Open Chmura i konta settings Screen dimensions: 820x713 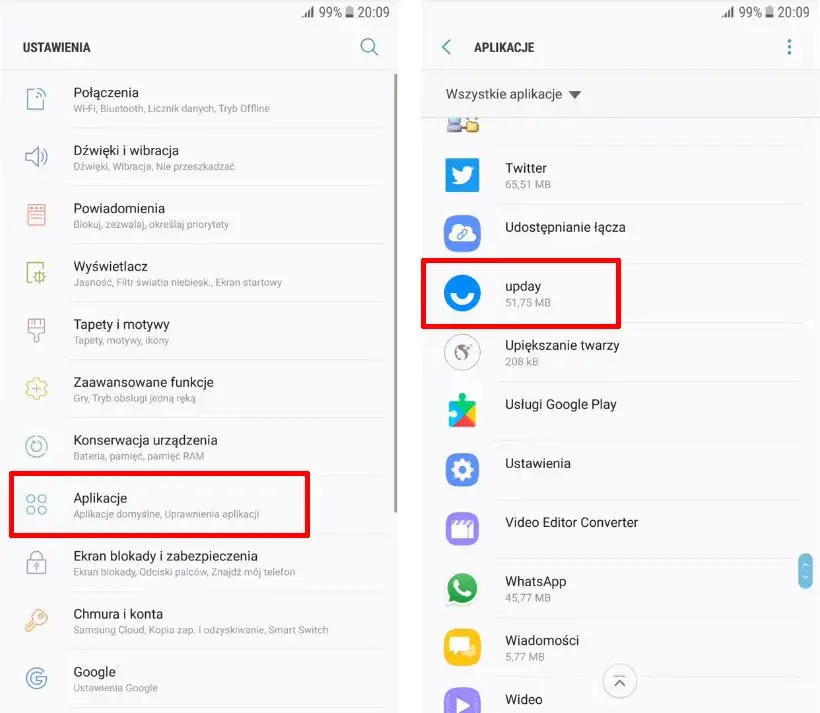199,621
